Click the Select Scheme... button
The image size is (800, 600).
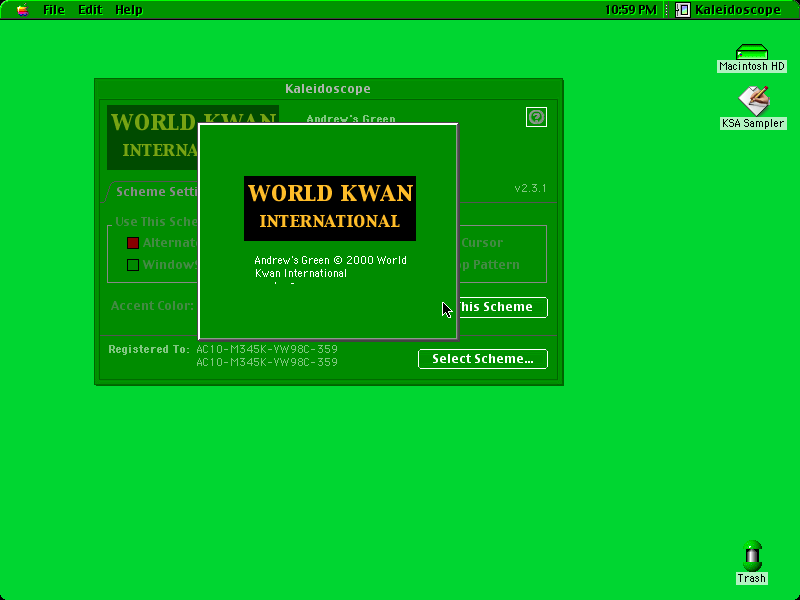click(483, 359)
